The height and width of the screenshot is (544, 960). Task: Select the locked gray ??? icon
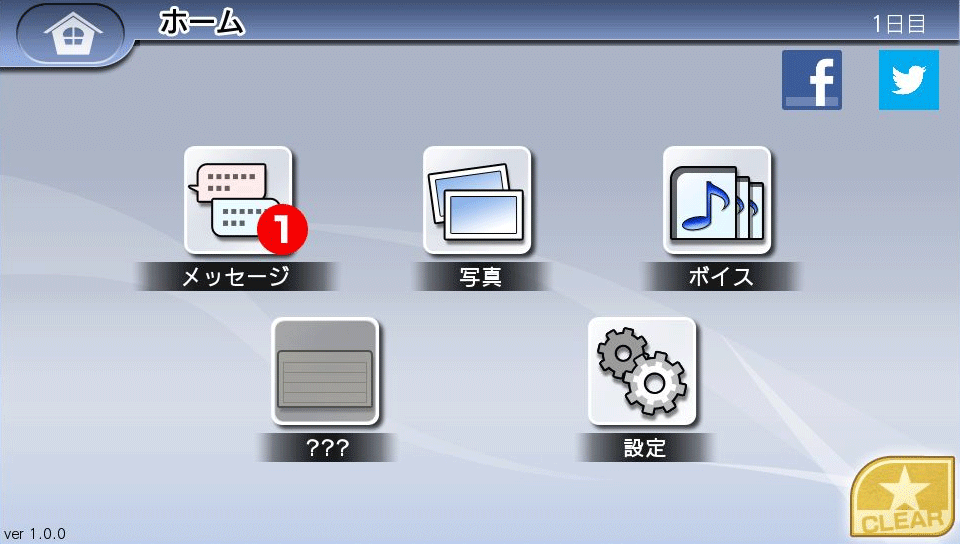pyautogui.click(x=325, y=371)
